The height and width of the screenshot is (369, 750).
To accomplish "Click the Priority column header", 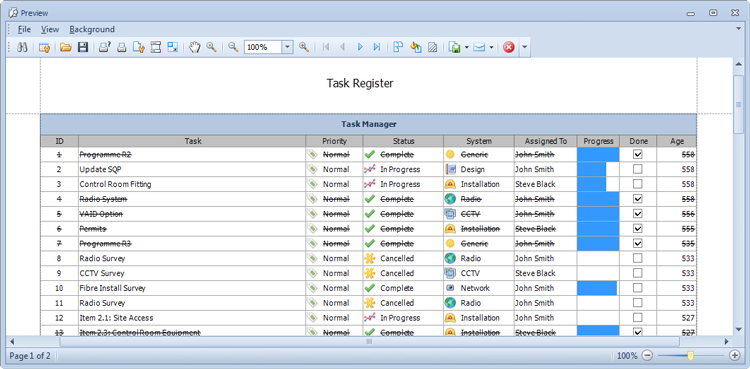I will click(x=334, y=141).
